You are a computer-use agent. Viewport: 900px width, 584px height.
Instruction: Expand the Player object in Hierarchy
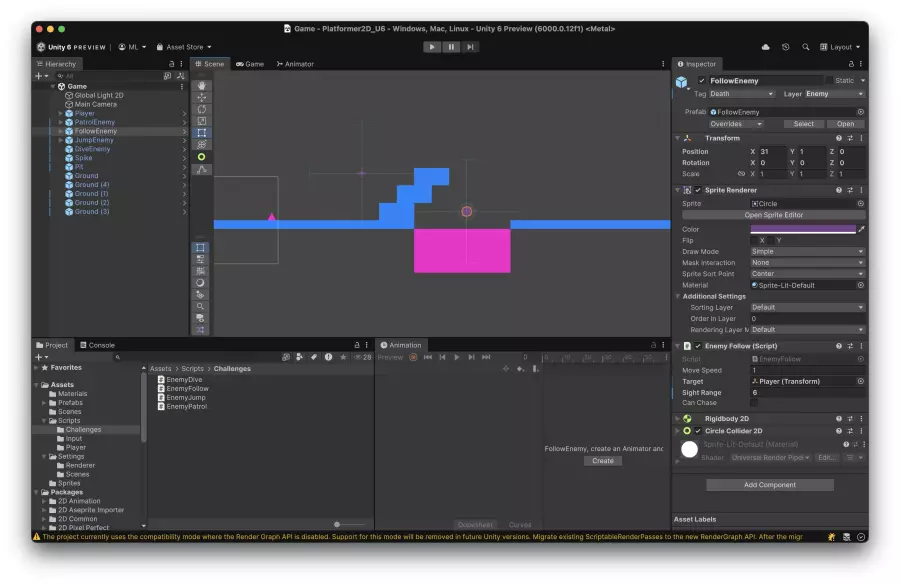point(60,113)
